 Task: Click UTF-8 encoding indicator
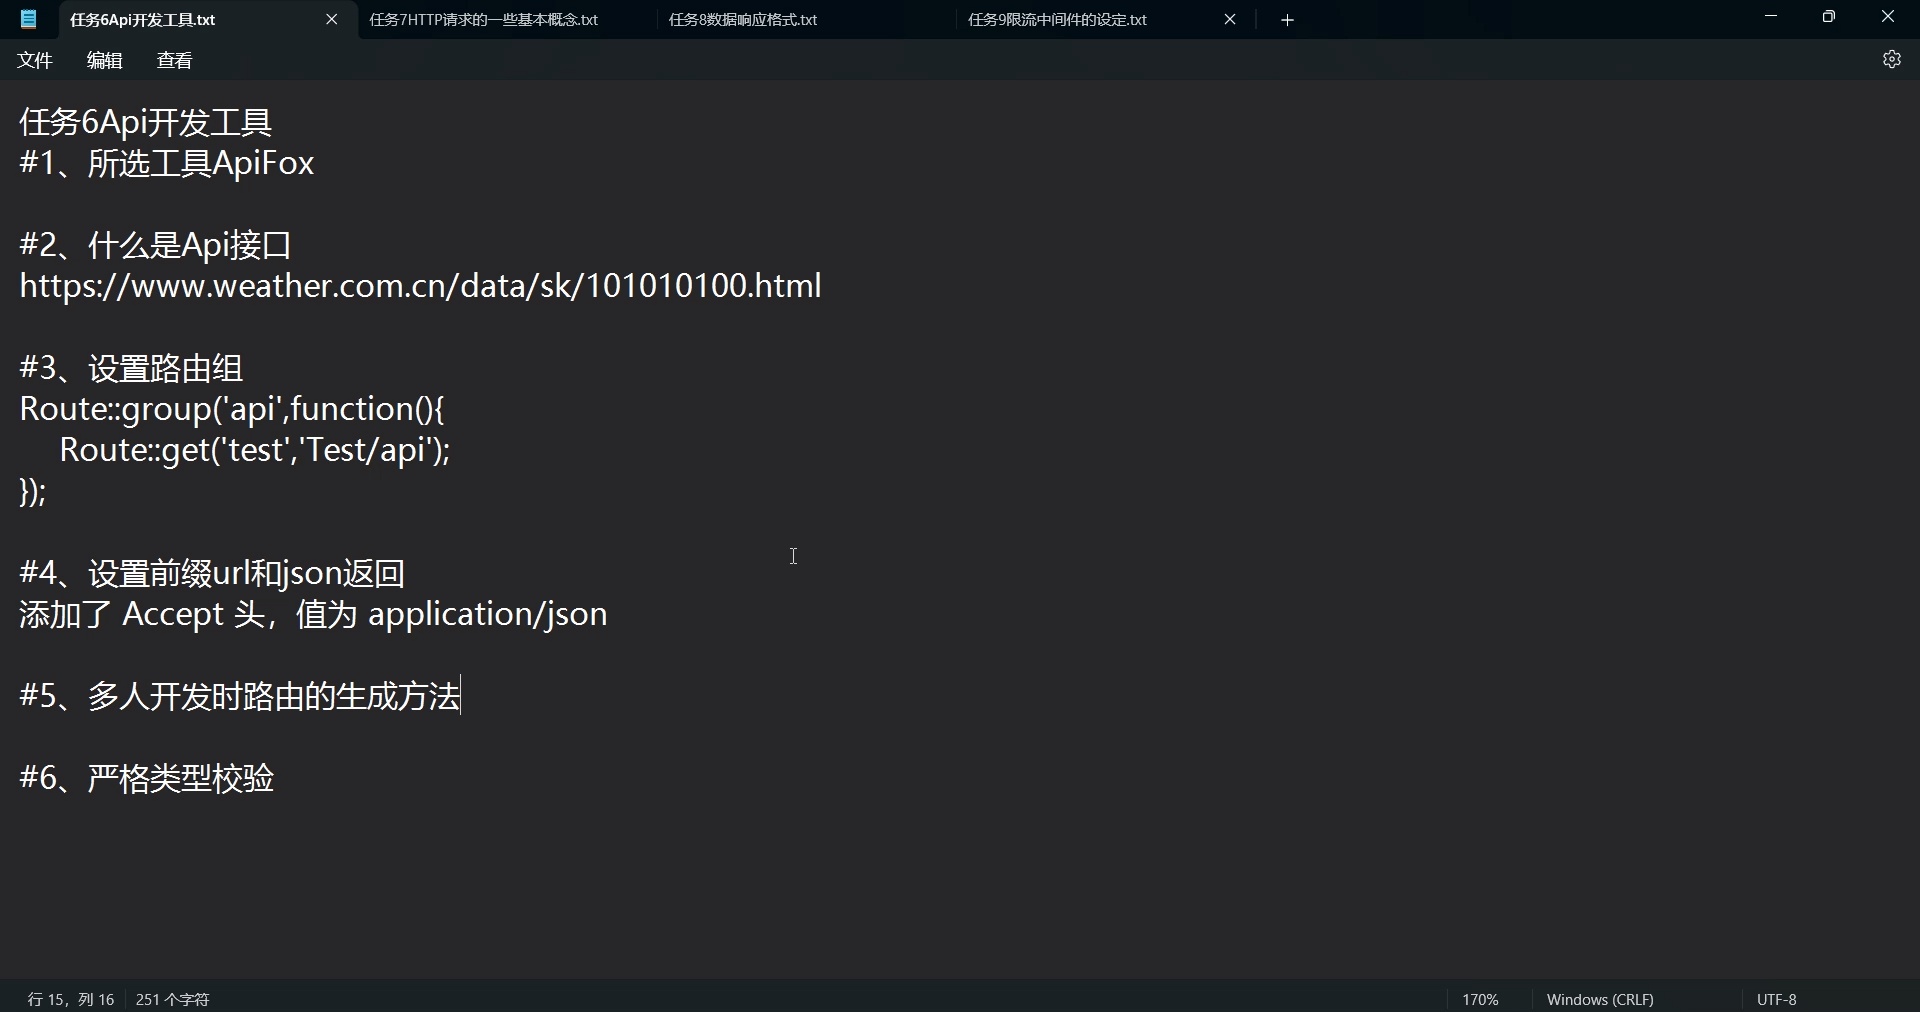[1775, 998]
